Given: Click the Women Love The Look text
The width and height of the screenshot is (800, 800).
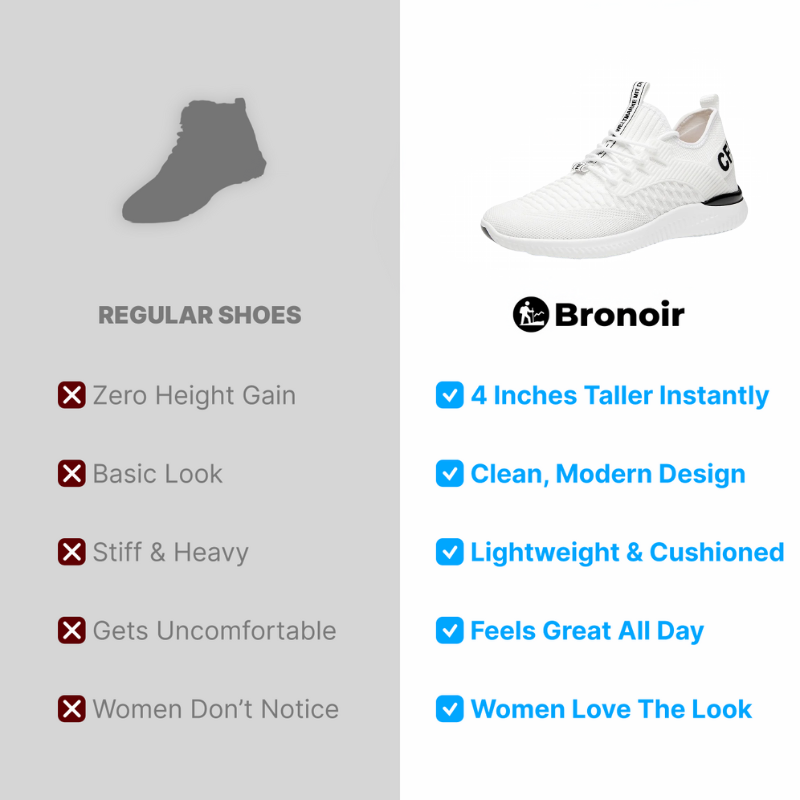Looking at the screenshot, I should 611,709.
